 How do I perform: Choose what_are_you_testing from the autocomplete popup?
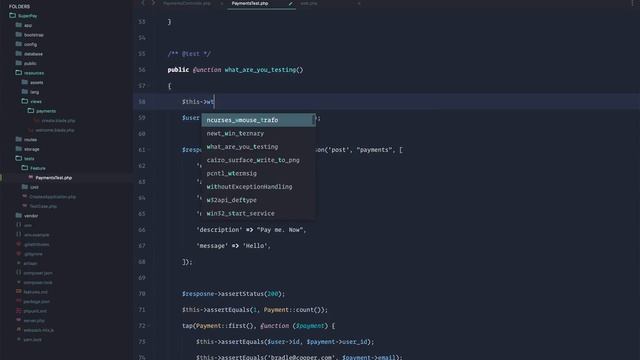point(258,147)
